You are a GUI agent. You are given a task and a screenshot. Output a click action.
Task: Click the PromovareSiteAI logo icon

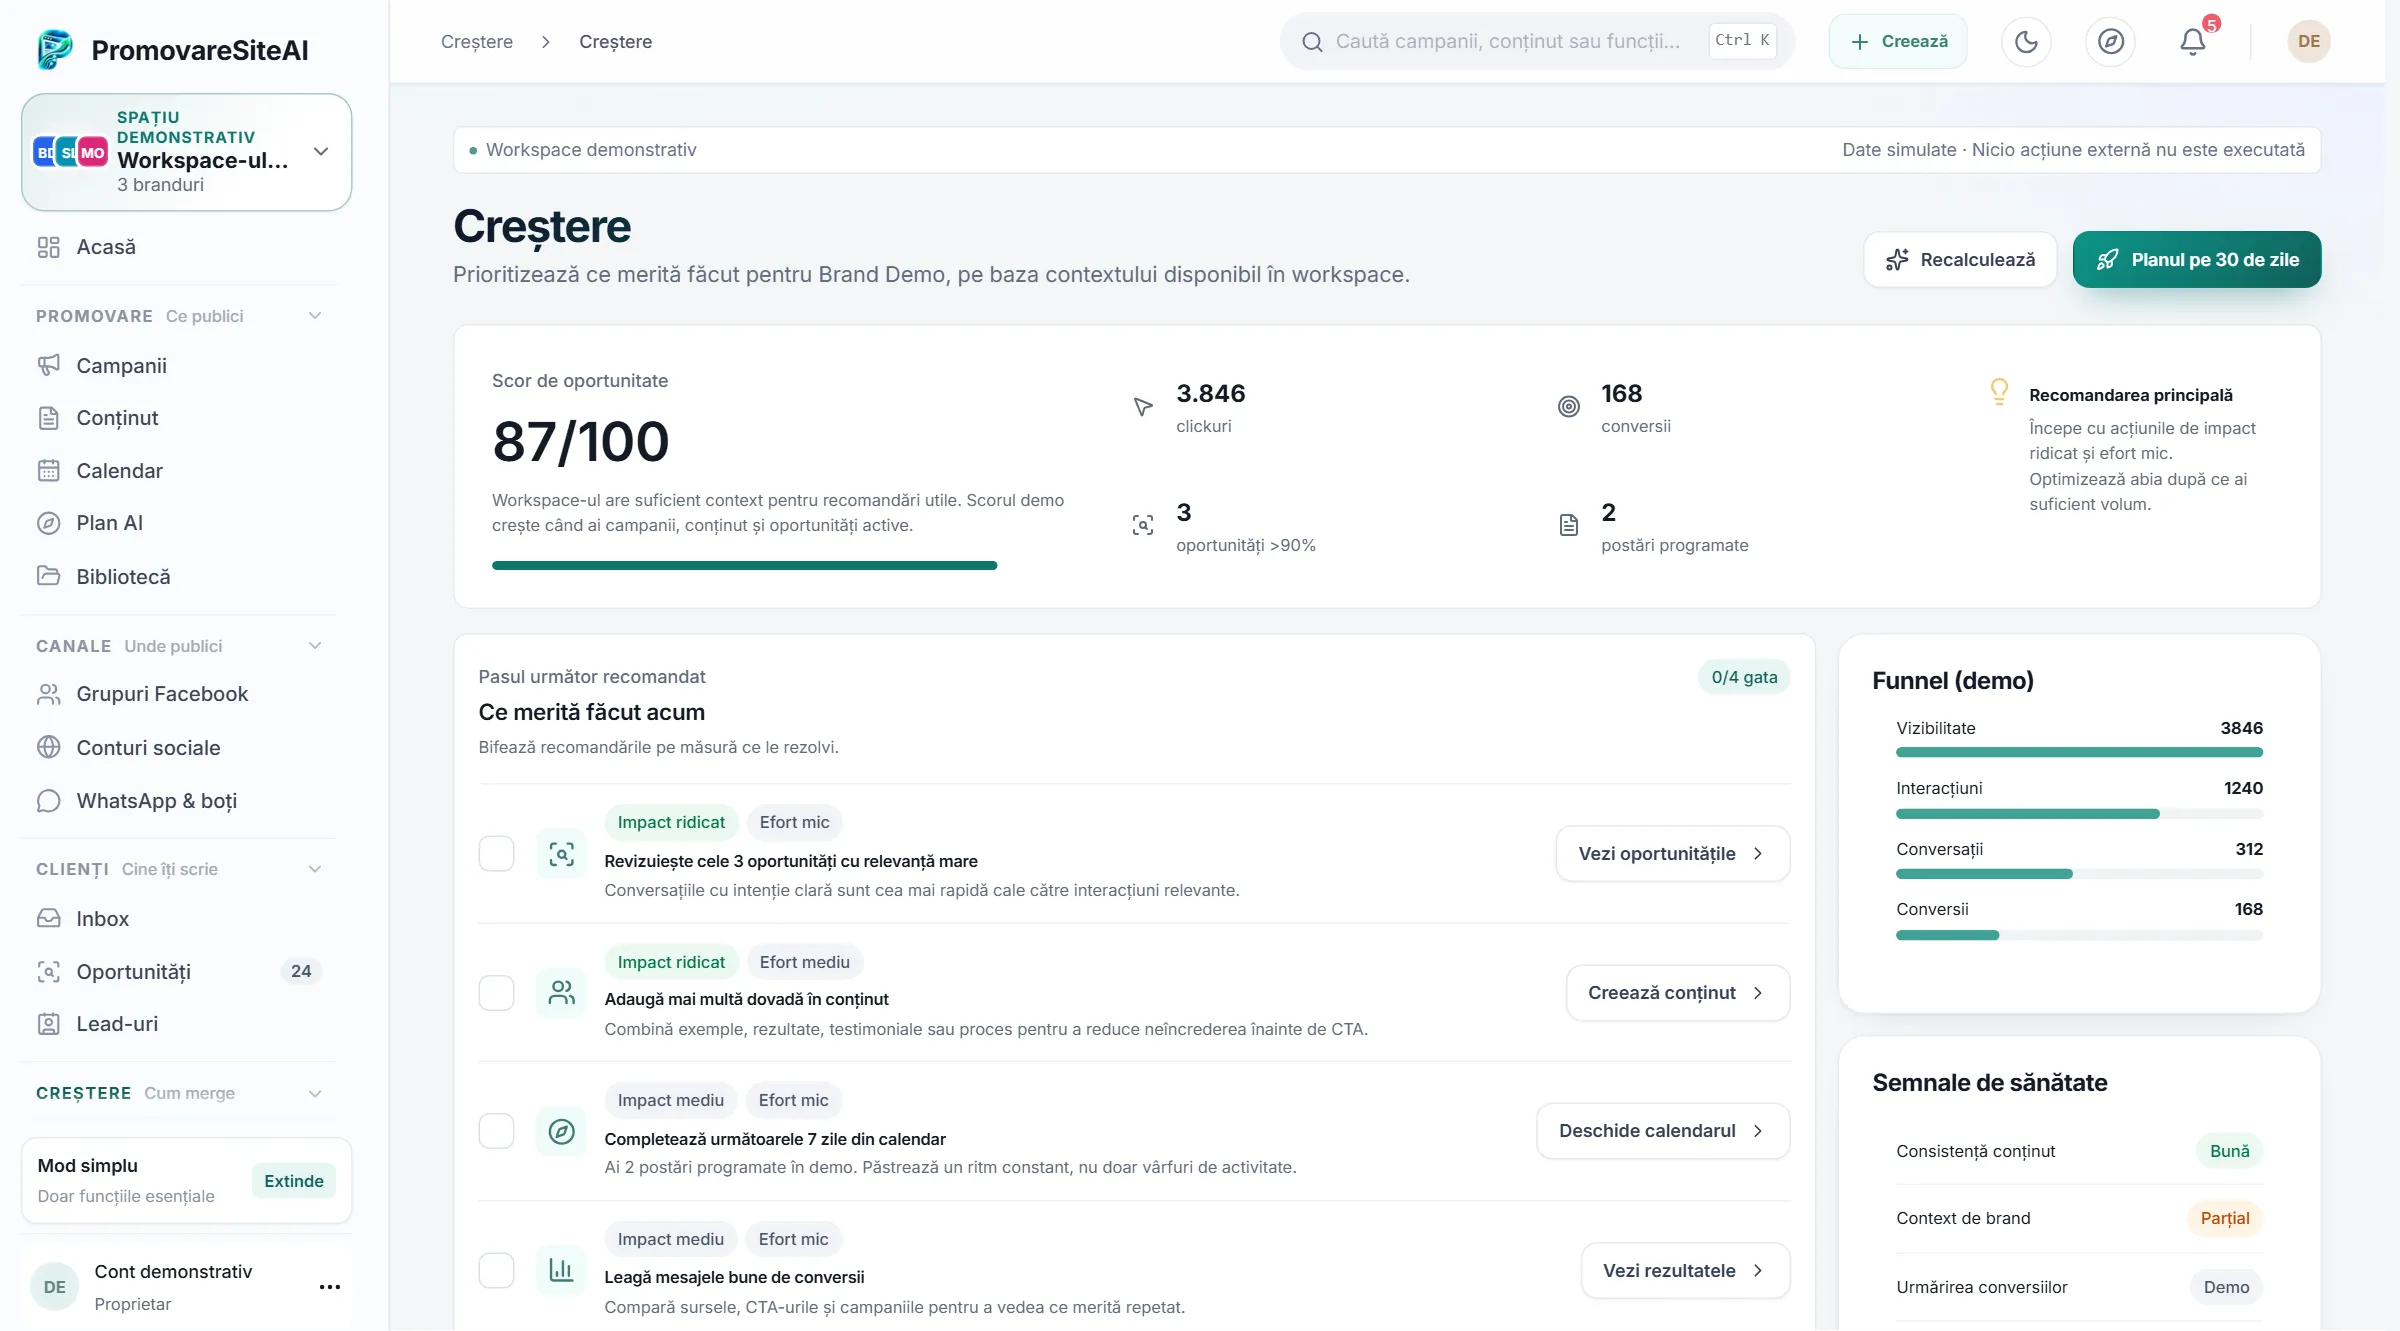click(55, 49)
